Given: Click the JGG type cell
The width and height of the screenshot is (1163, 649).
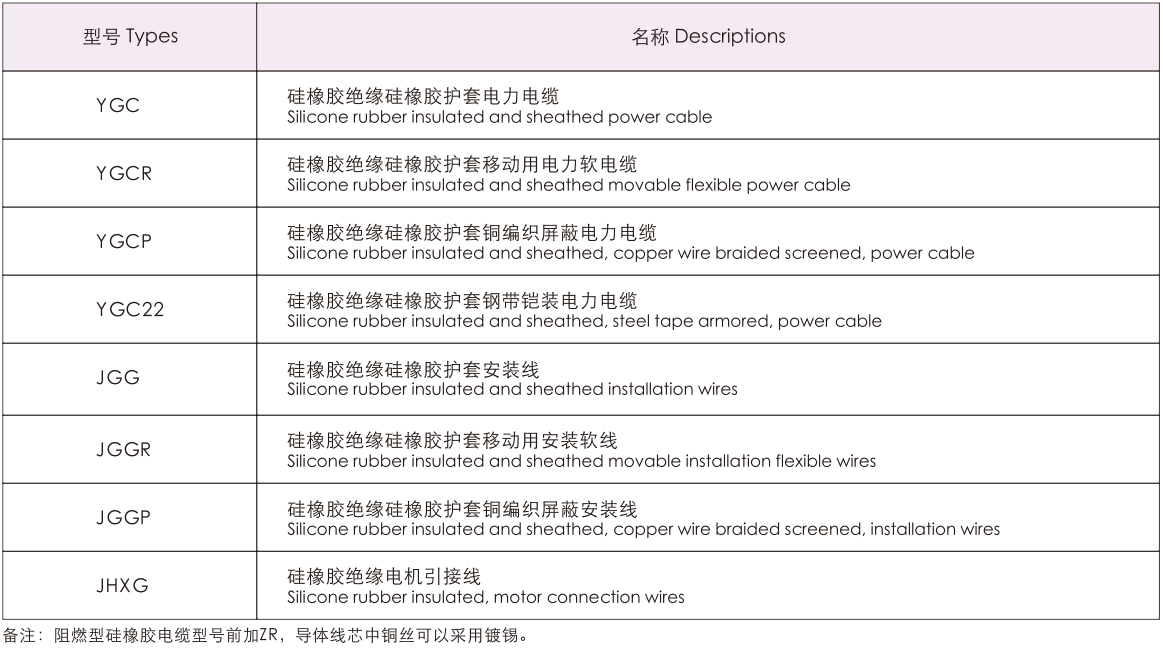Looking at the screenshot, I should click(118, 378).
